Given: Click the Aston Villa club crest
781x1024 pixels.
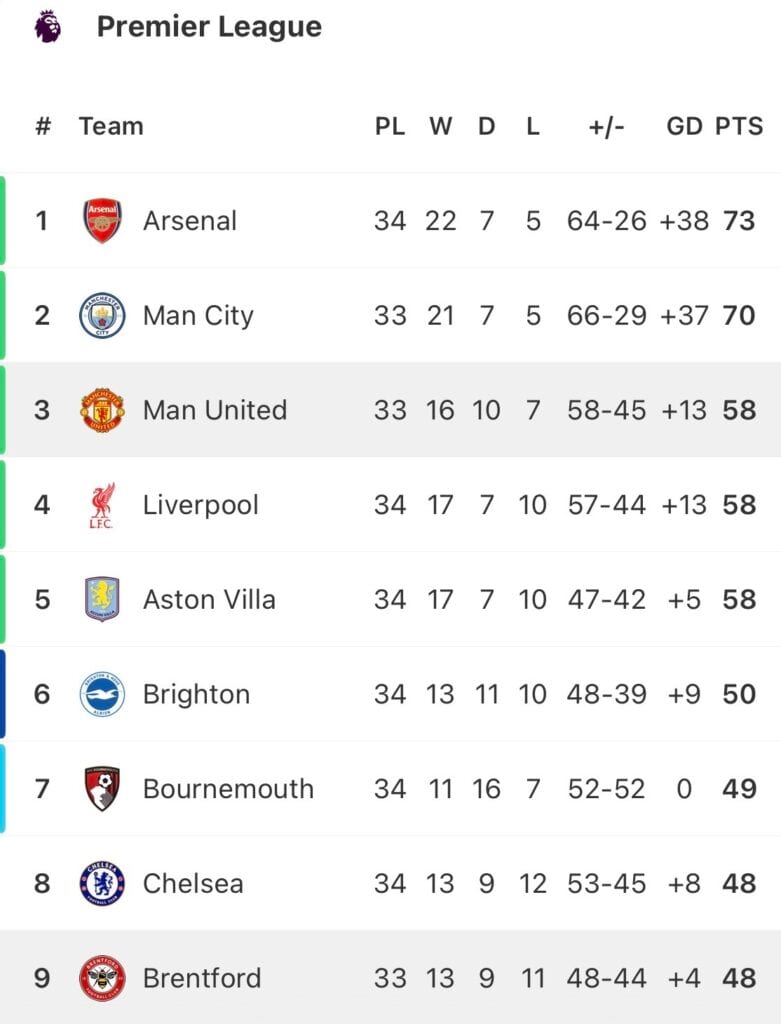Looking at the screenshot, I should [102, 600].
